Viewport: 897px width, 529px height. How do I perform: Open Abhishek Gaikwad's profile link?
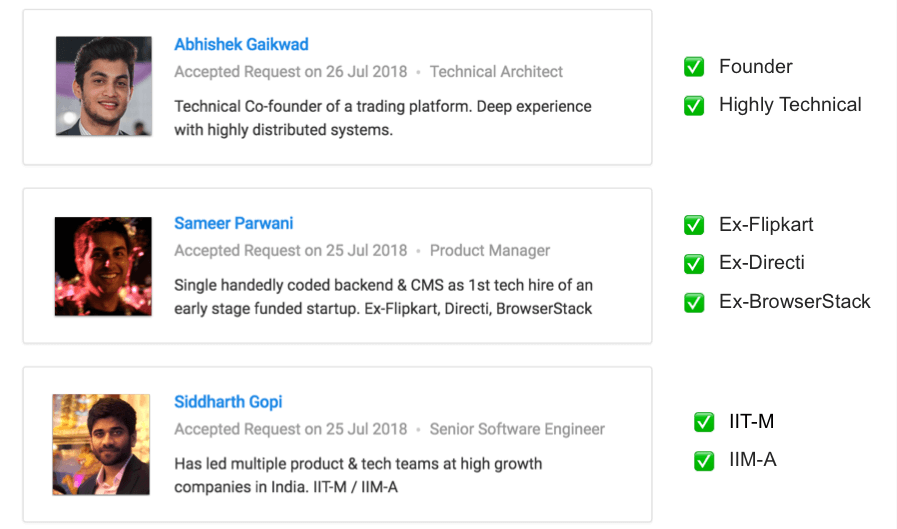241,45
